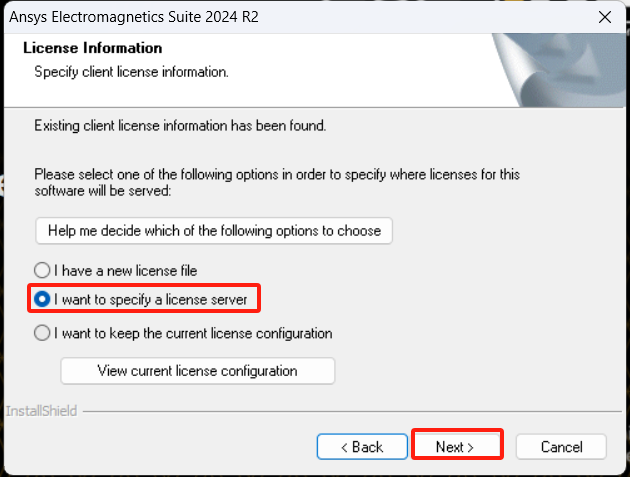Click 'Specify client license information.' subtitle

pyautogui.click(x=131, y=72)
